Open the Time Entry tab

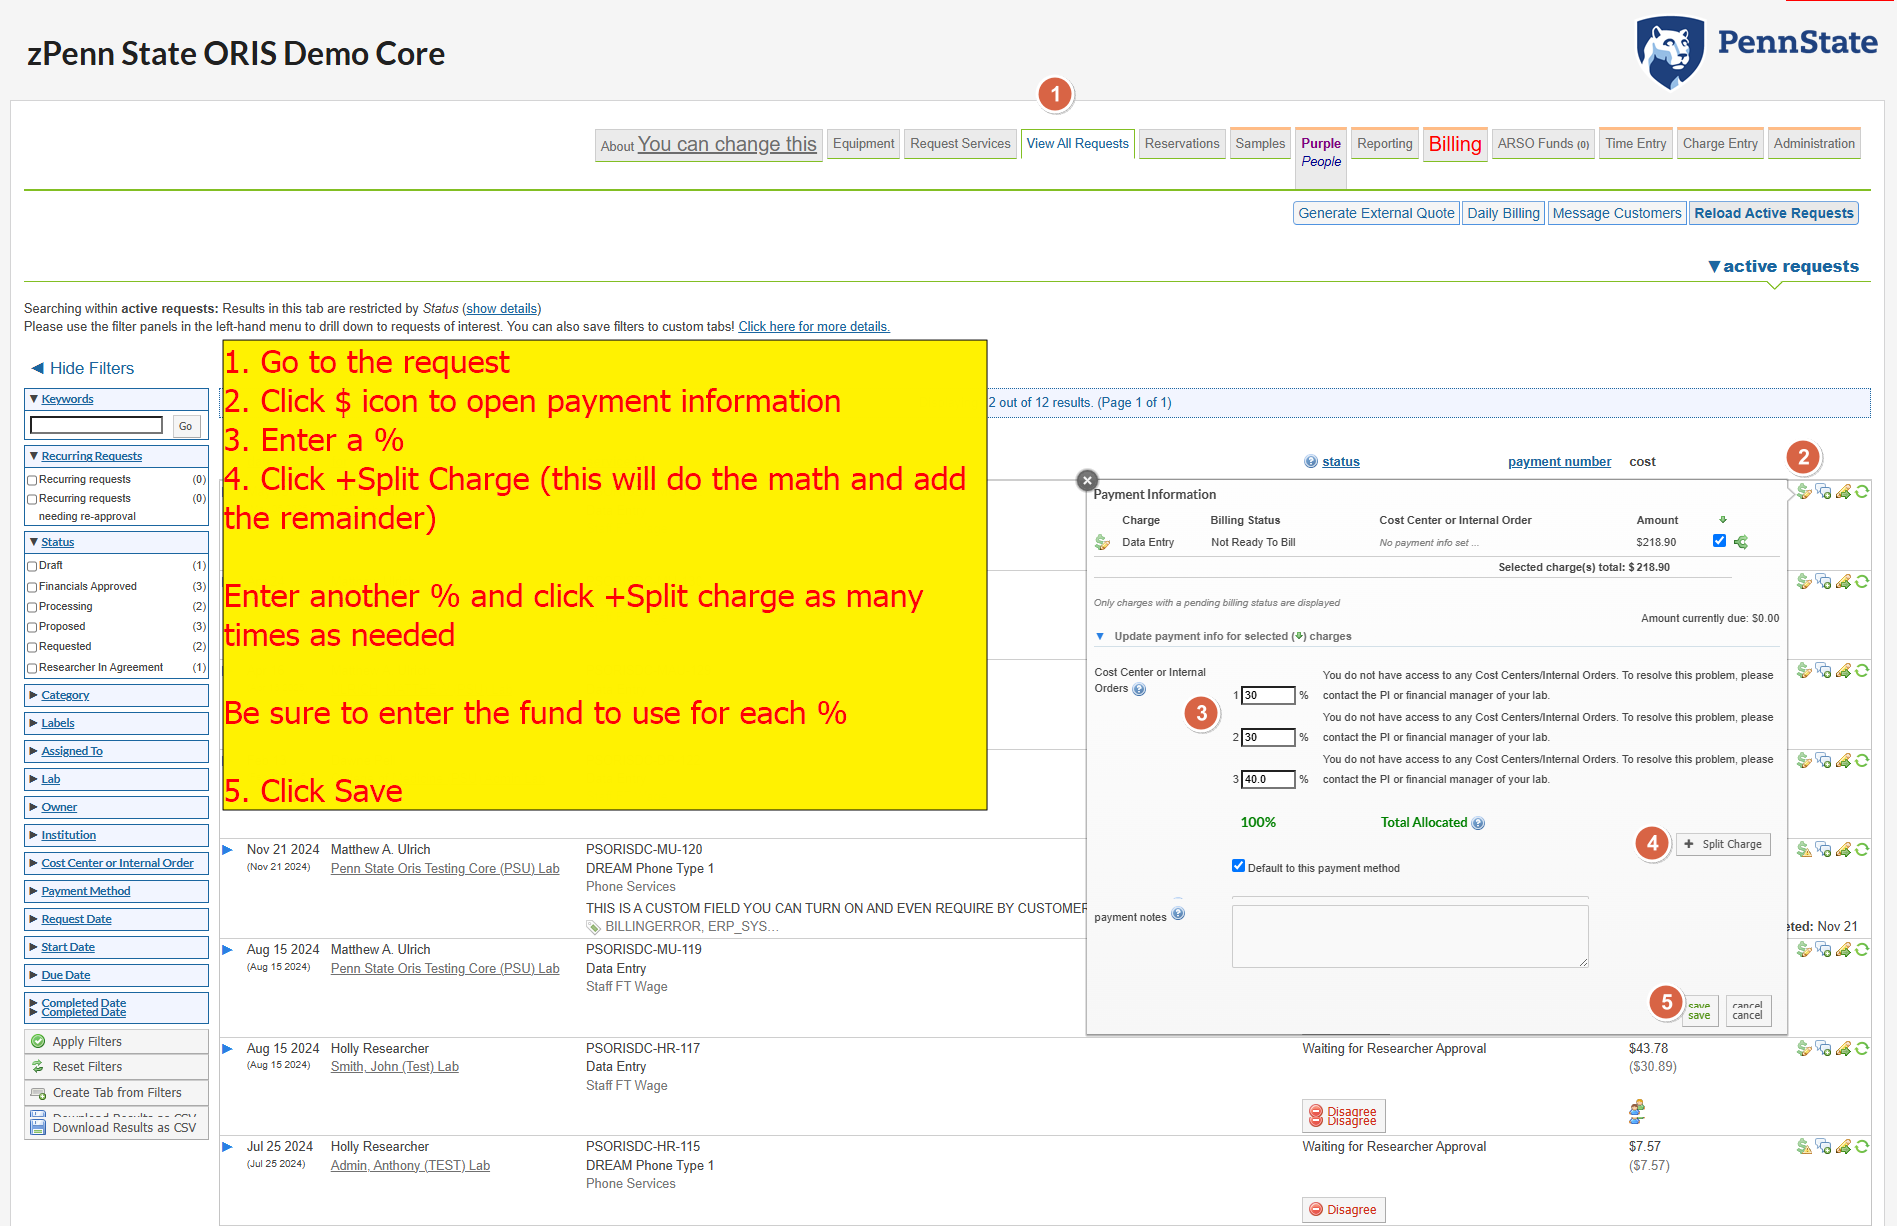point(1636,144)
